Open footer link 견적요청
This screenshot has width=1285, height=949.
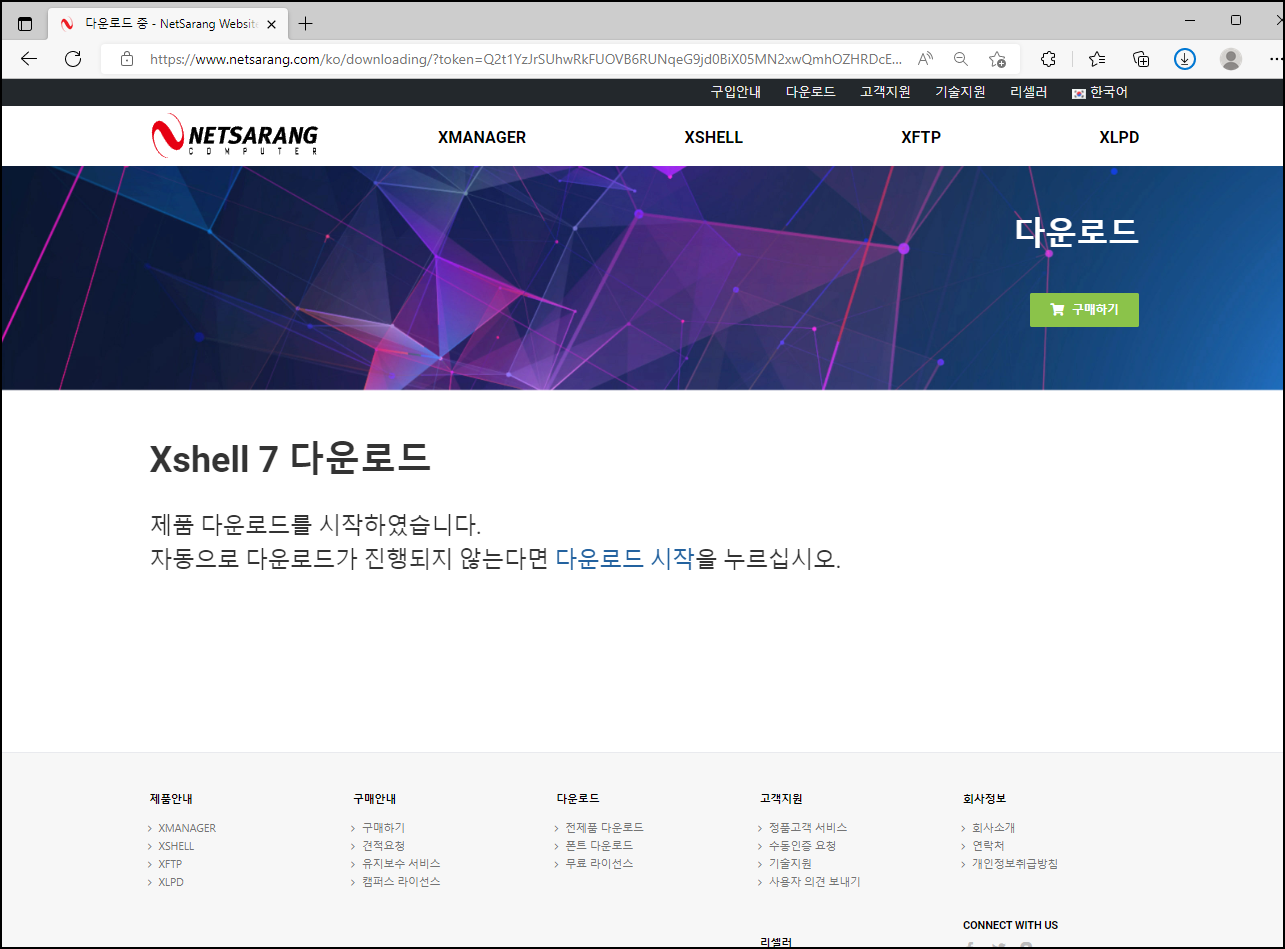pos(384,846)
